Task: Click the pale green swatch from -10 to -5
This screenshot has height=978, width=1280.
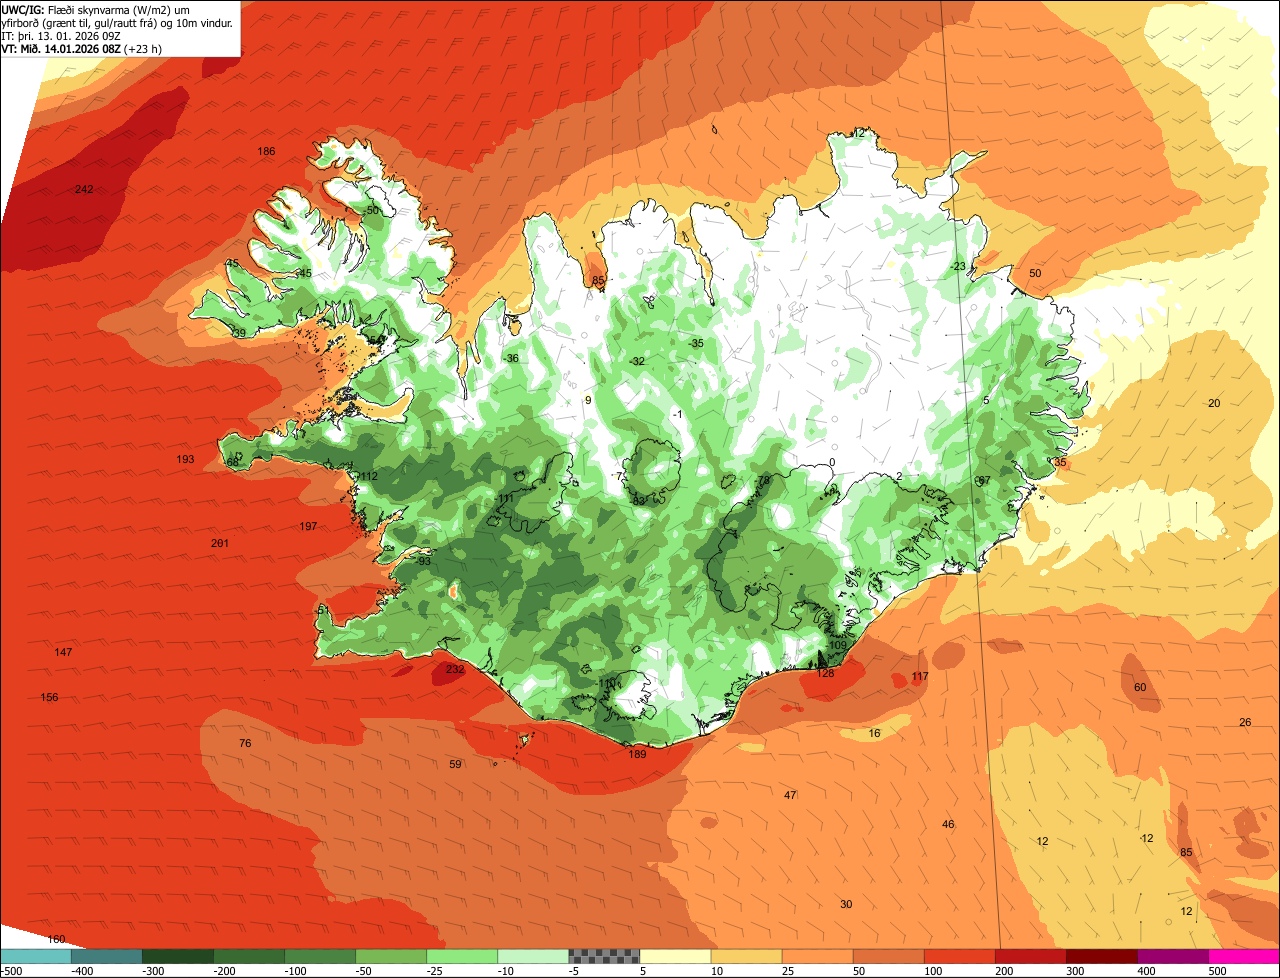Action: (532, 956)
